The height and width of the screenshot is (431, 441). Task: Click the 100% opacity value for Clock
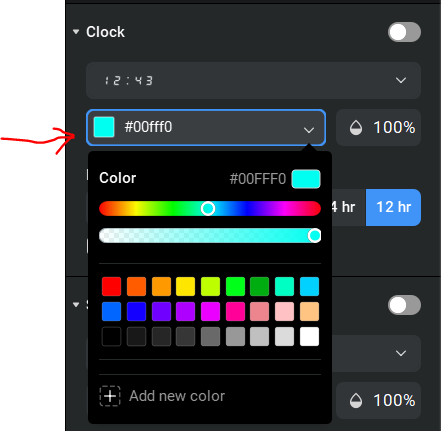(x=394, y=127)
